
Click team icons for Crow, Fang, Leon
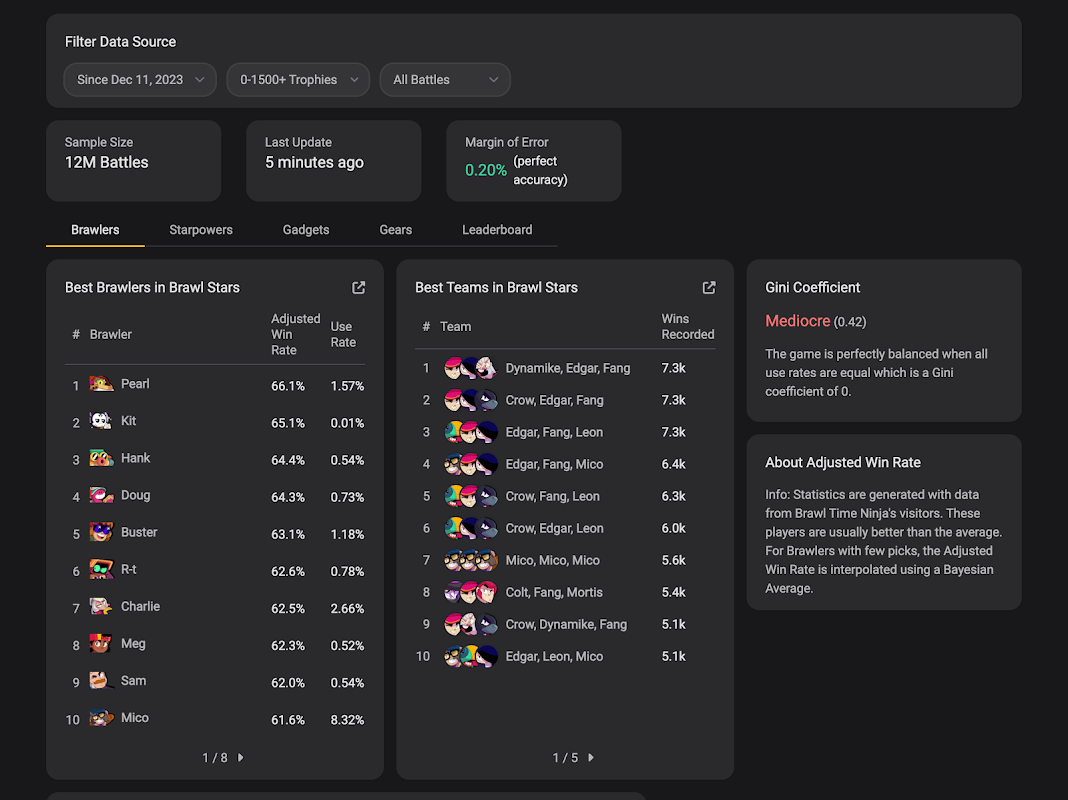click(471, 496)
